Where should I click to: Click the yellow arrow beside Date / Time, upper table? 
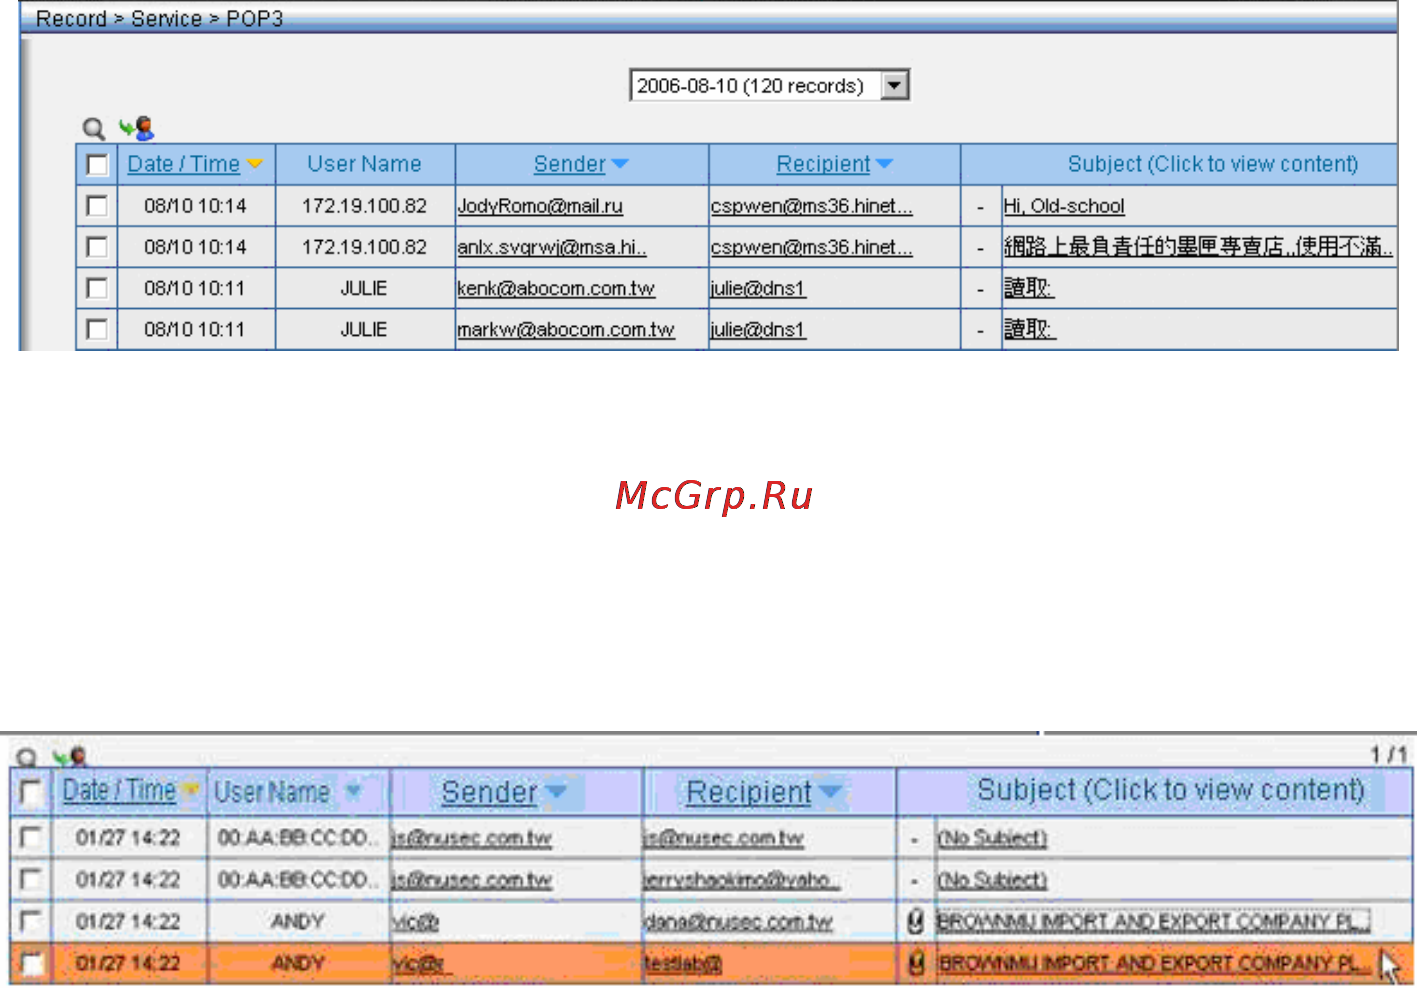click(254, 165)
